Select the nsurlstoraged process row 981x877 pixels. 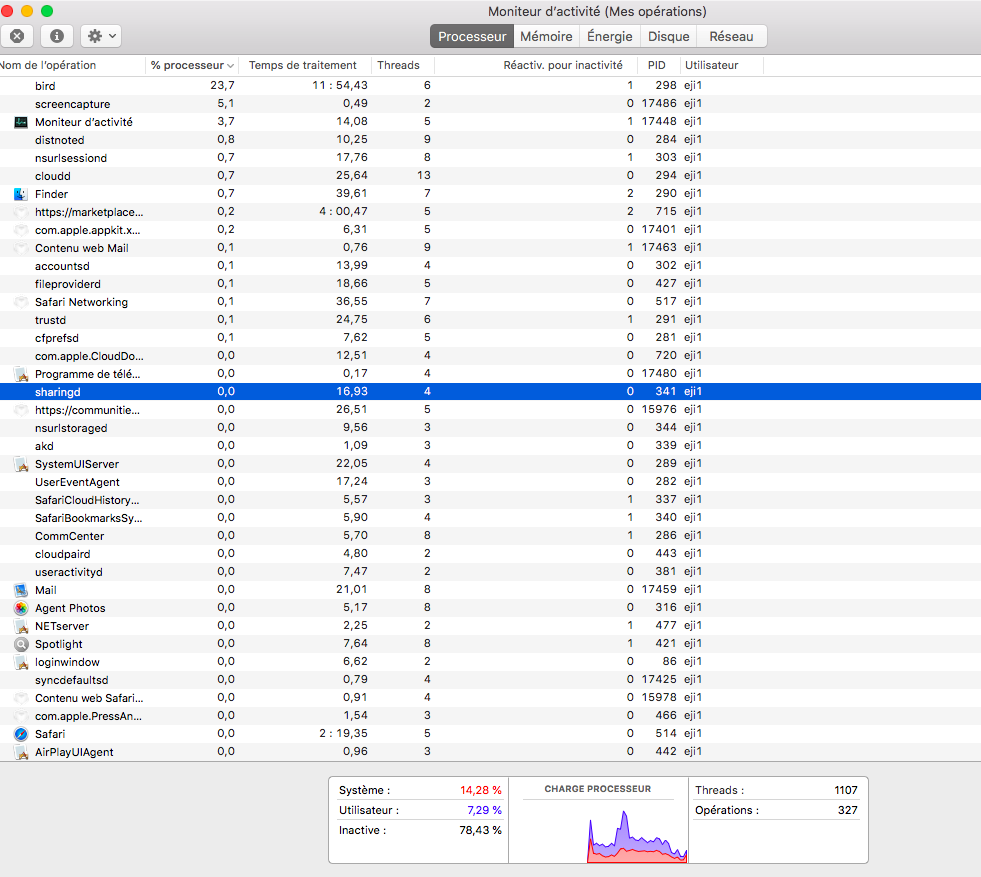[x=490, y=428]
